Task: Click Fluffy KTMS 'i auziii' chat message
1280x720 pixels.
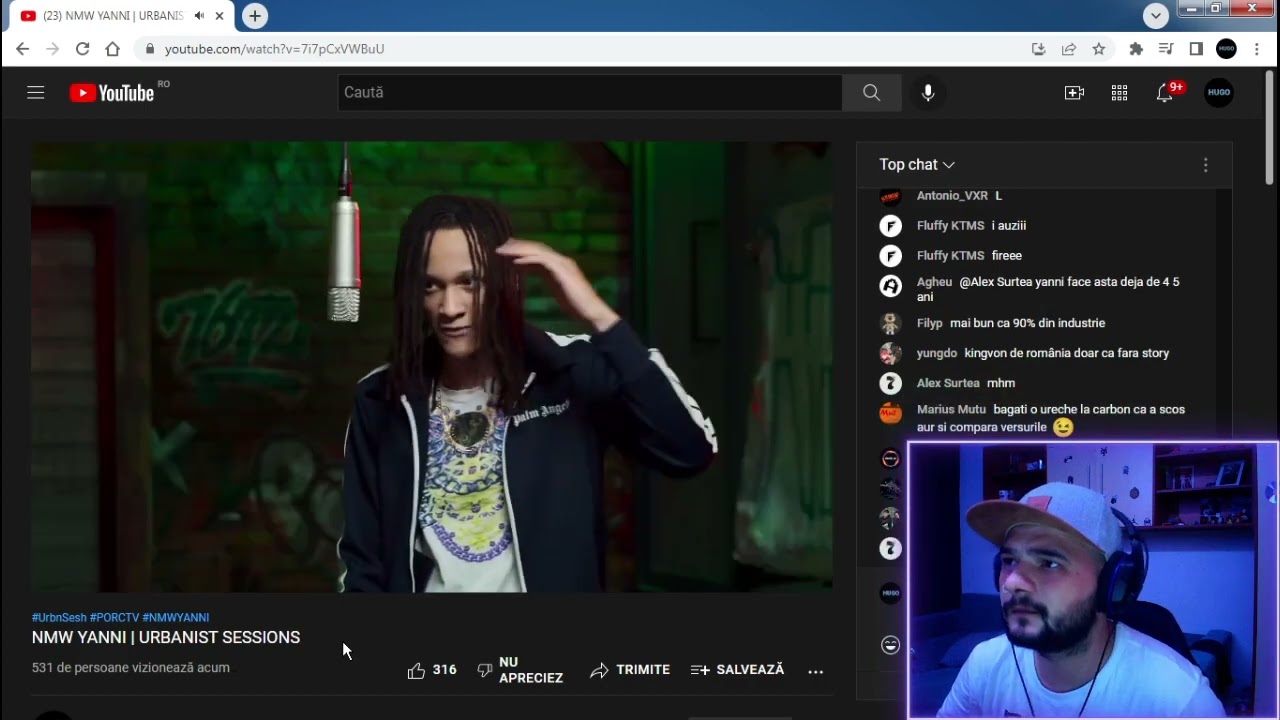Action: pos(1009,226)
